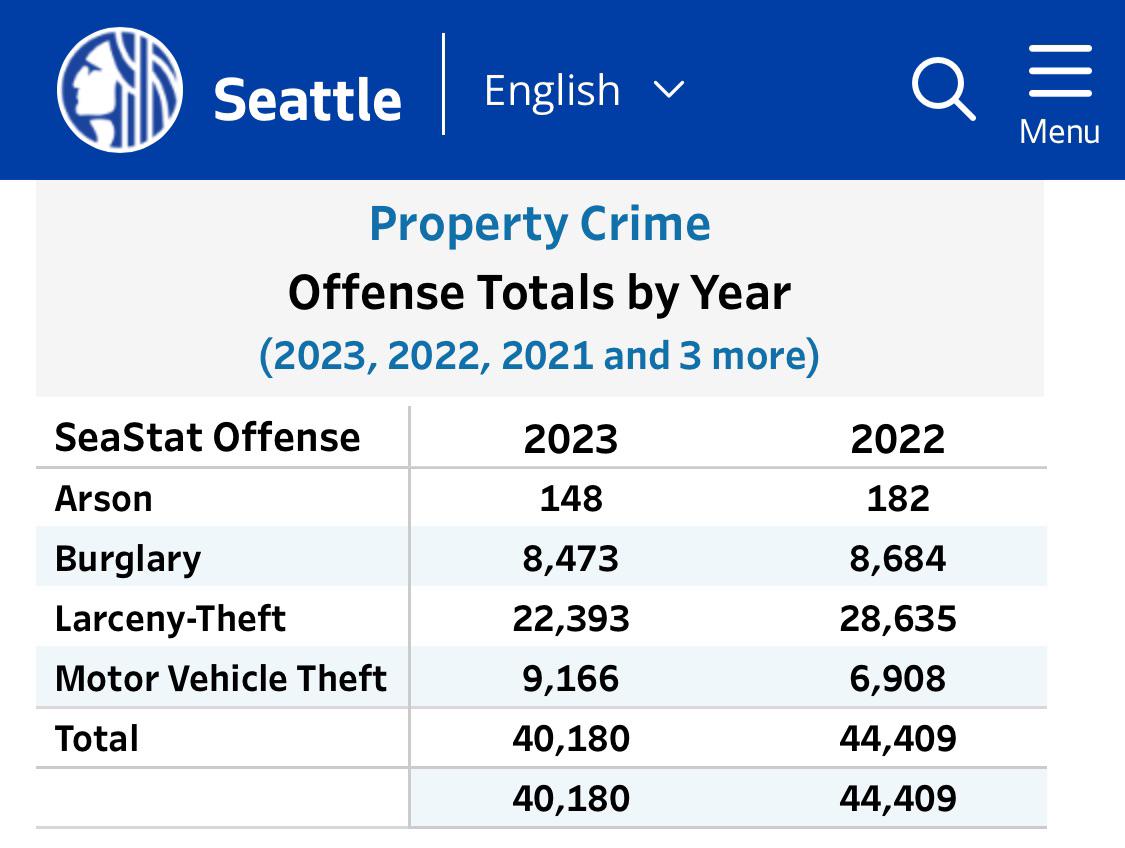Select the 44,409 total for 2022
Viewport: 1125px width, 848px height.
pos(898,738)
